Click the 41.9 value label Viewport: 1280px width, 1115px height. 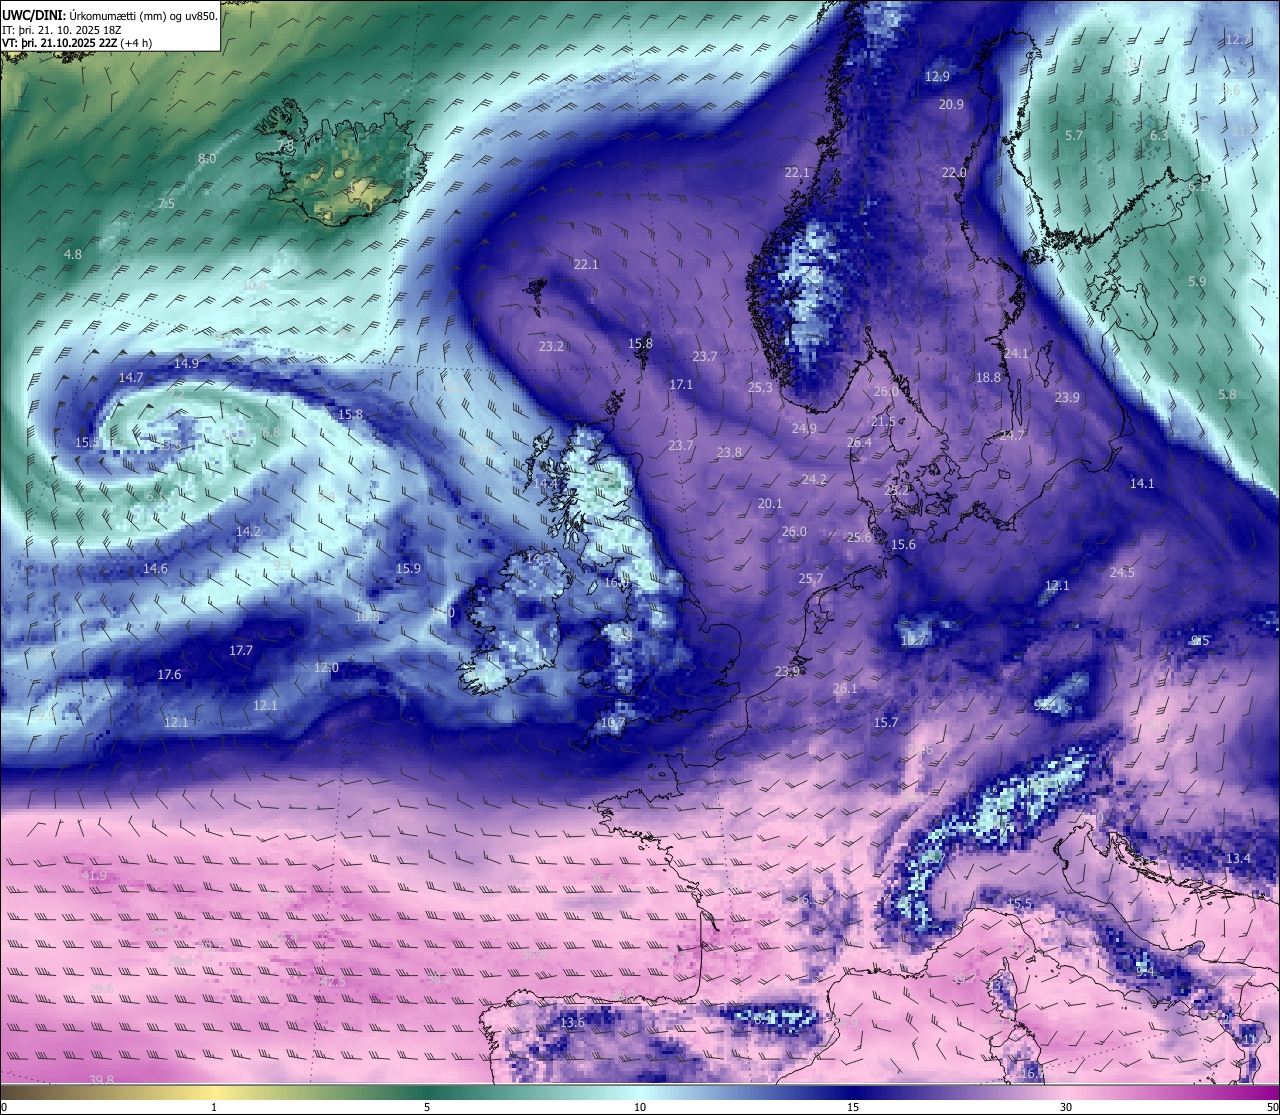(94, 876)
